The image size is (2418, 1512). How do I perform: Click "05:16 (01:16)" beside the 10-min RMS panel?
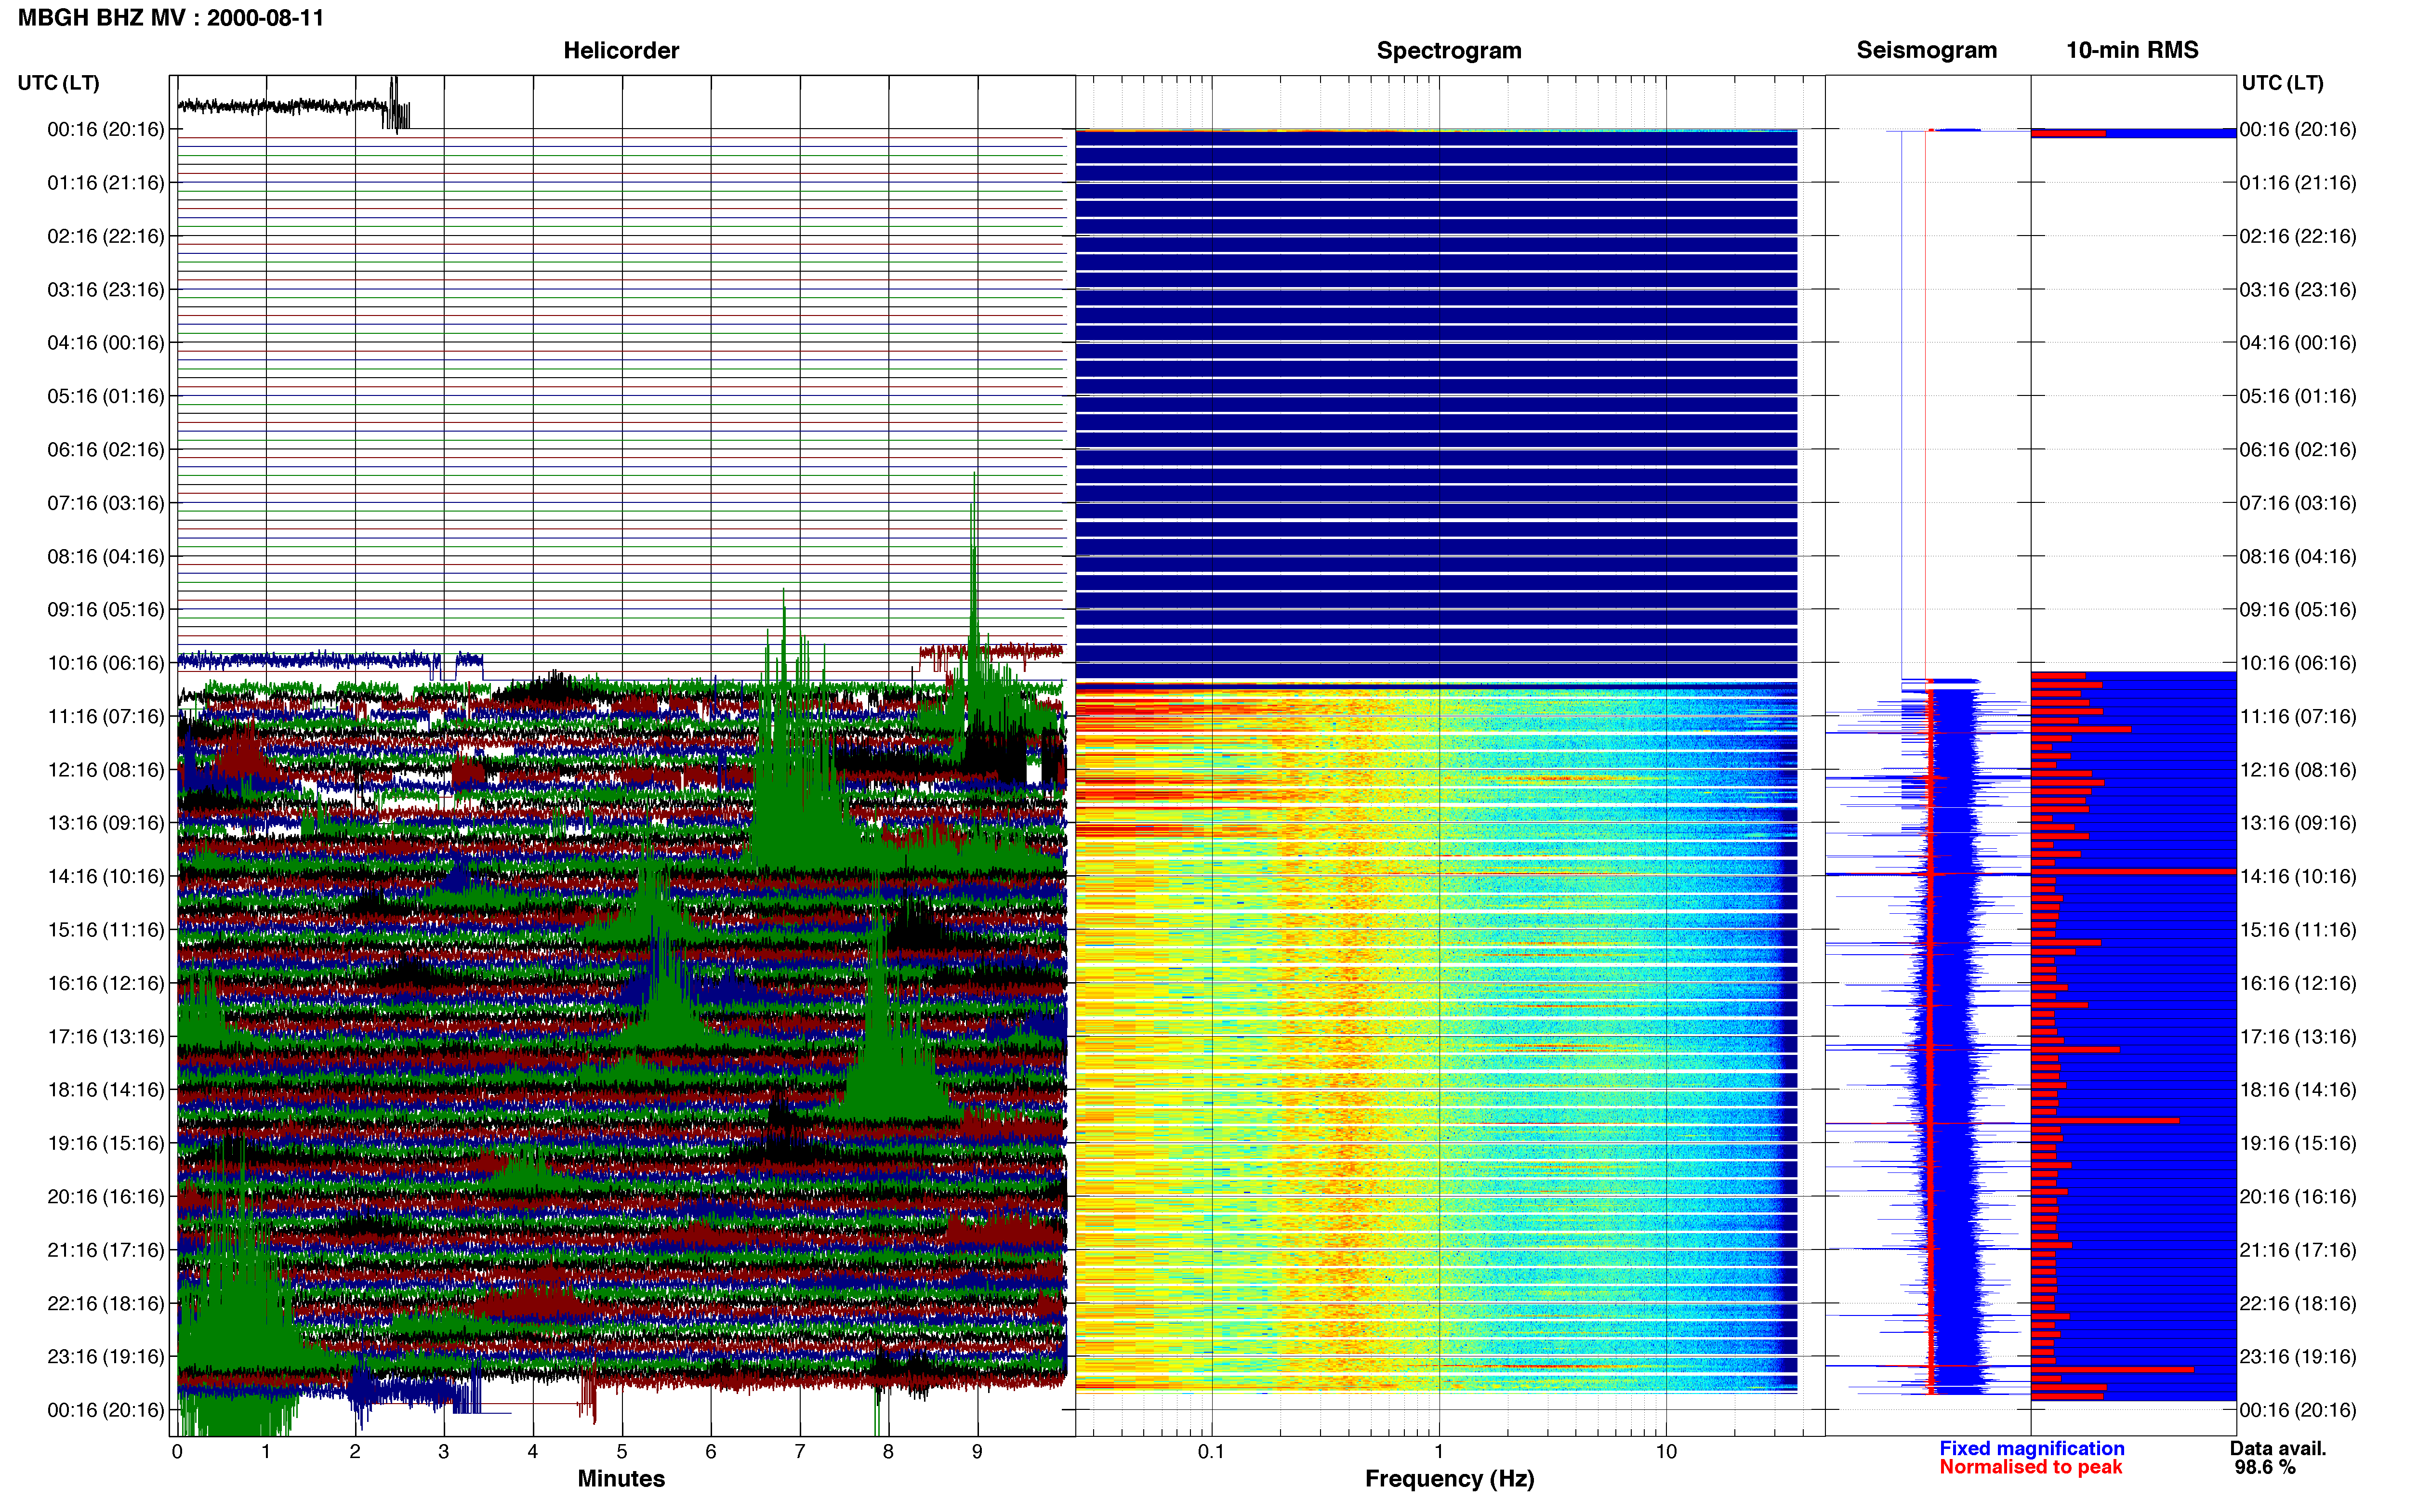point(2298,396)
